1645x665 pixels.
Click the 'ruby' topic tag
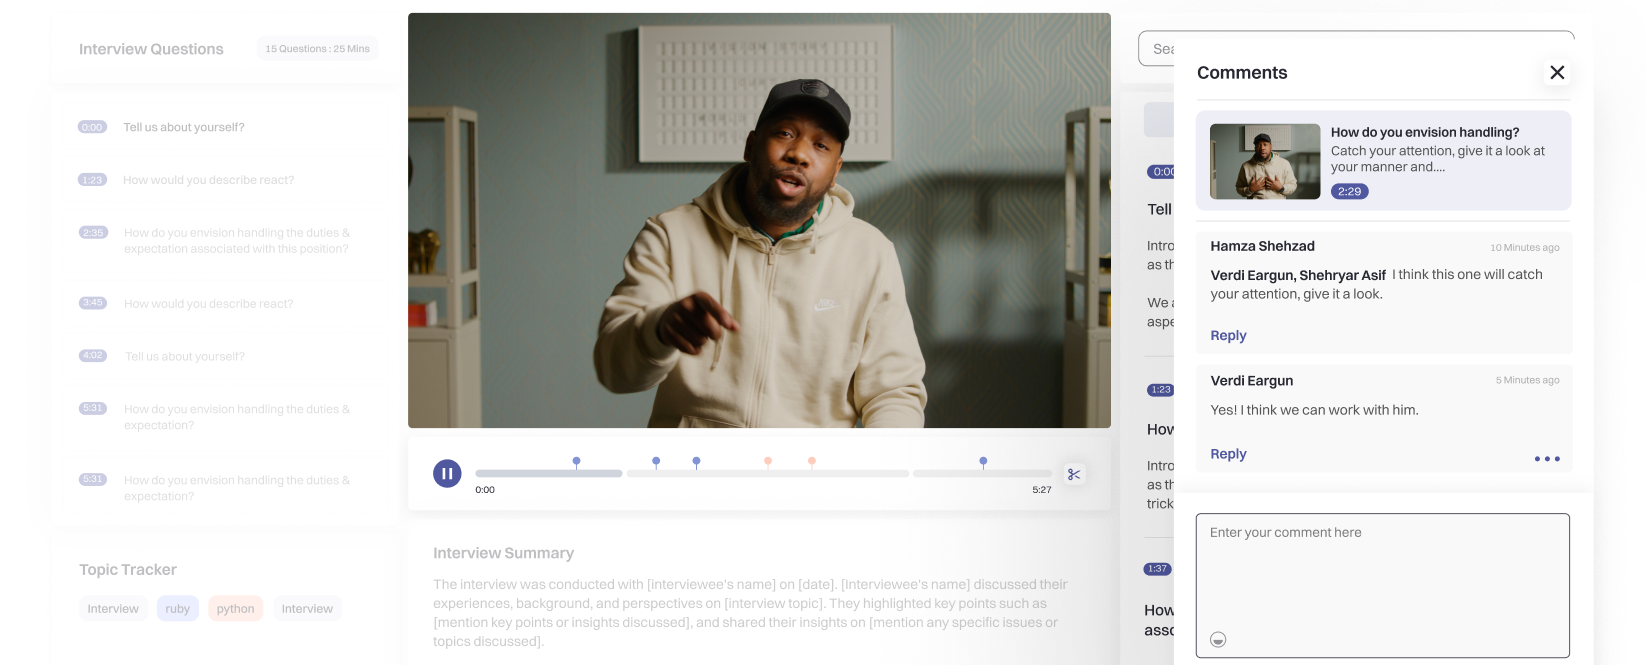[x=177, y=608]
